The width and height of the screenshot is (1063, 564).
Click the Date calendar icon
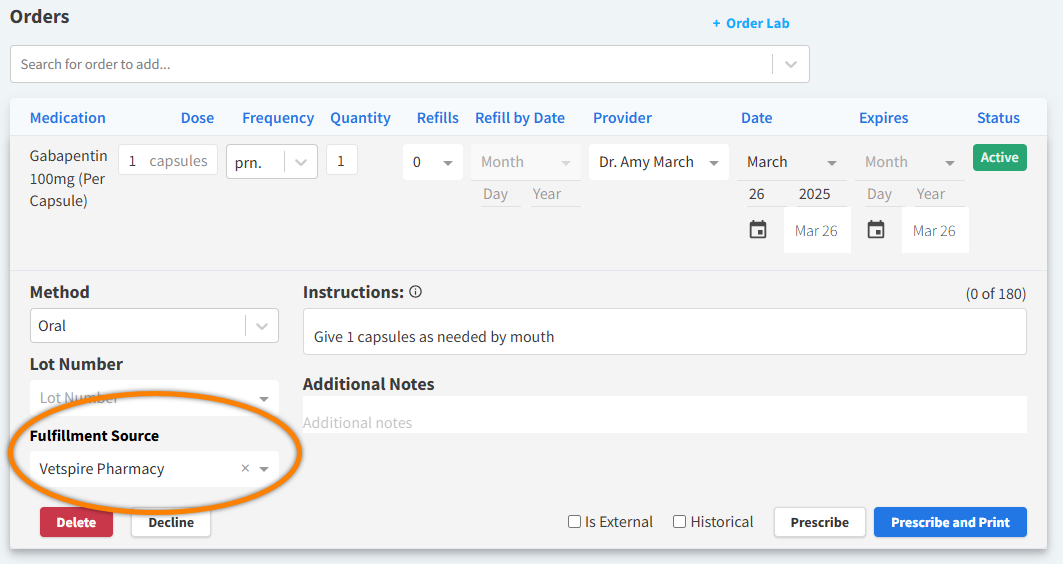758,230
